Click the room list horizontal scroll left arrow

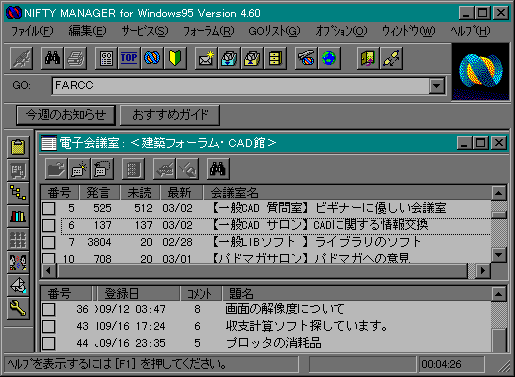click(49, 271)
